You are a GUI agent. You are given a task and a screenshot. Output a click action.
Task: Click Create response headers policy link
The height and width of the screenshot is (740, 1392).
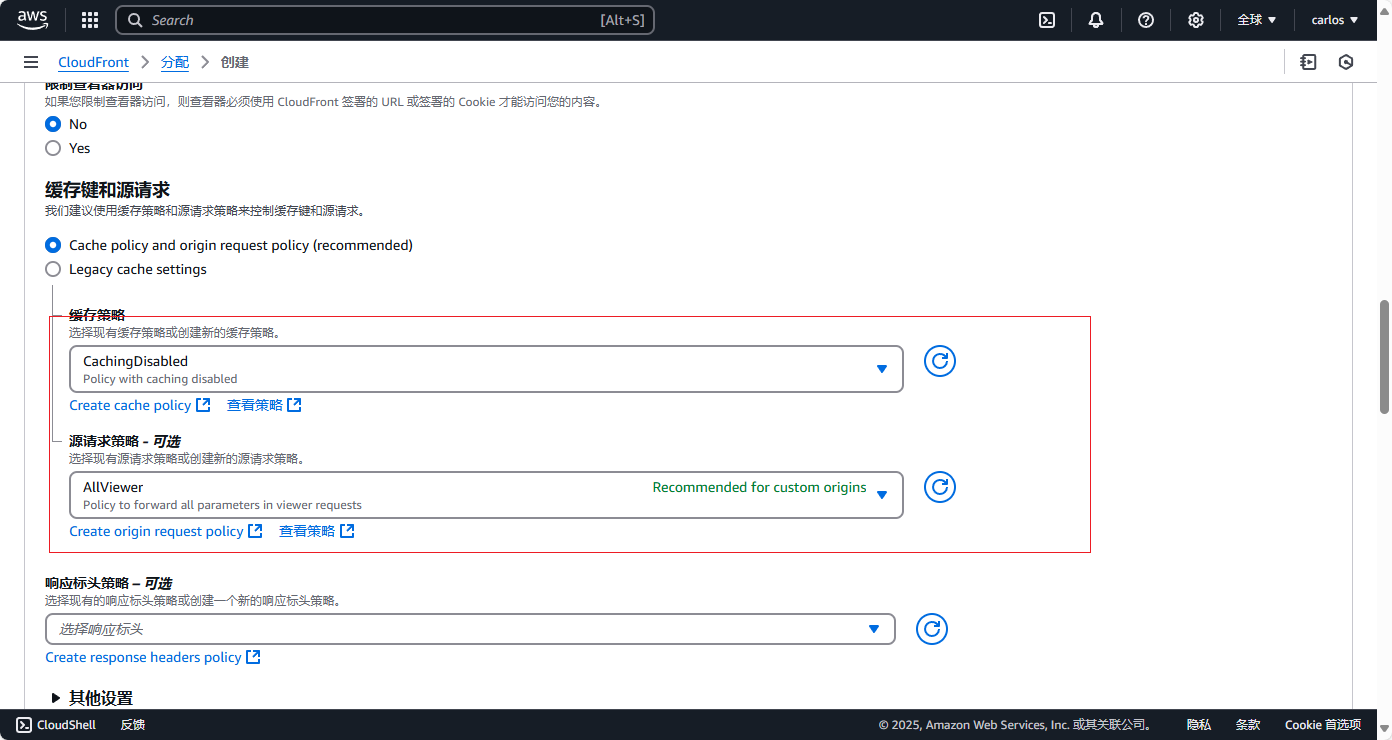153,657
